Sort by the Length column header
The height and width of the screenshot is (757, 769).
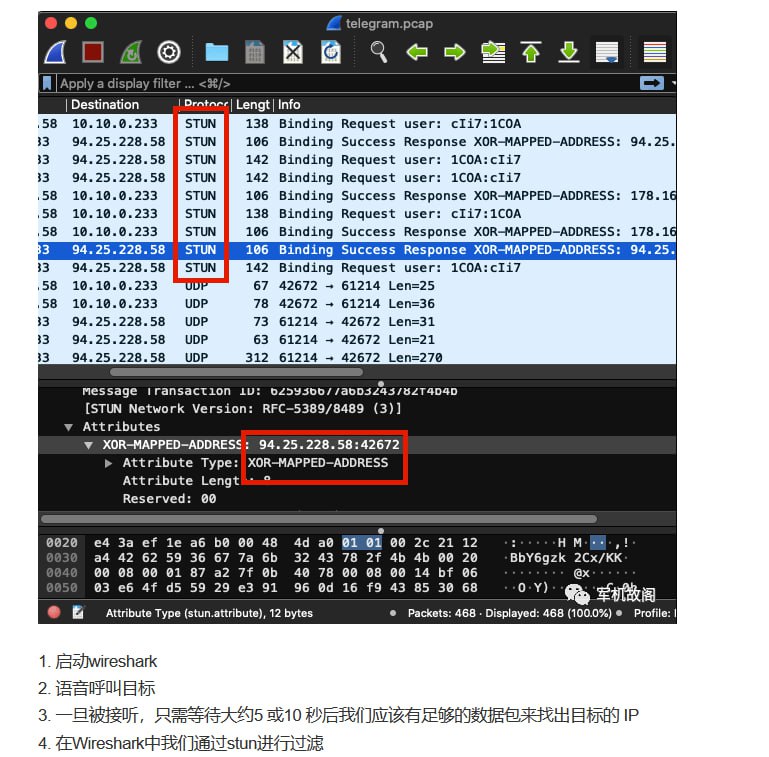coord(253,104)
